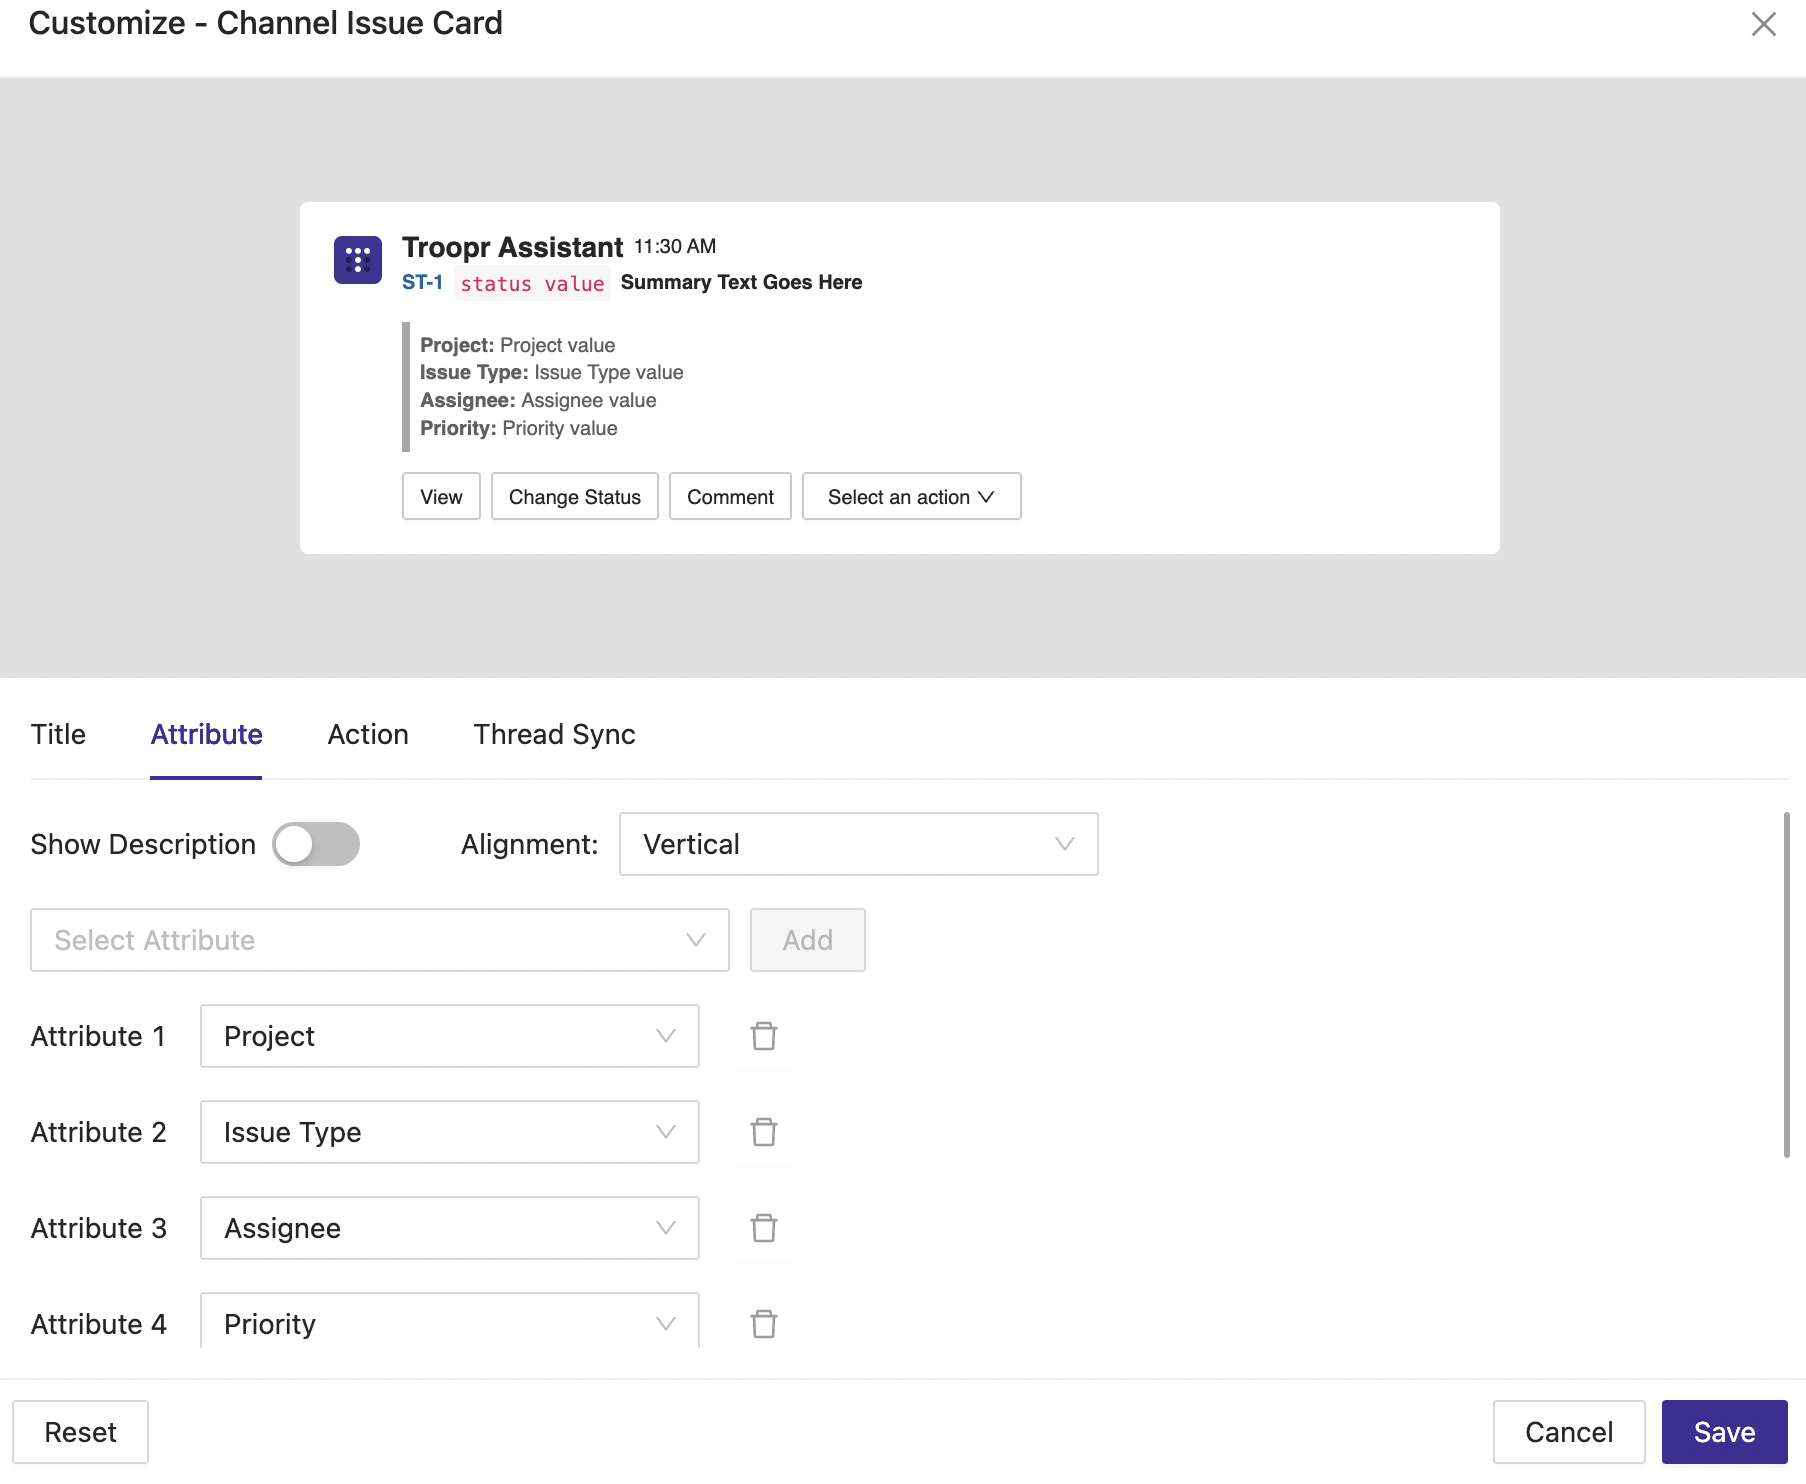This screenshot has width=1806, height=1484.
Task: Close the Customize dialog with X
Action: [1764, 24]
